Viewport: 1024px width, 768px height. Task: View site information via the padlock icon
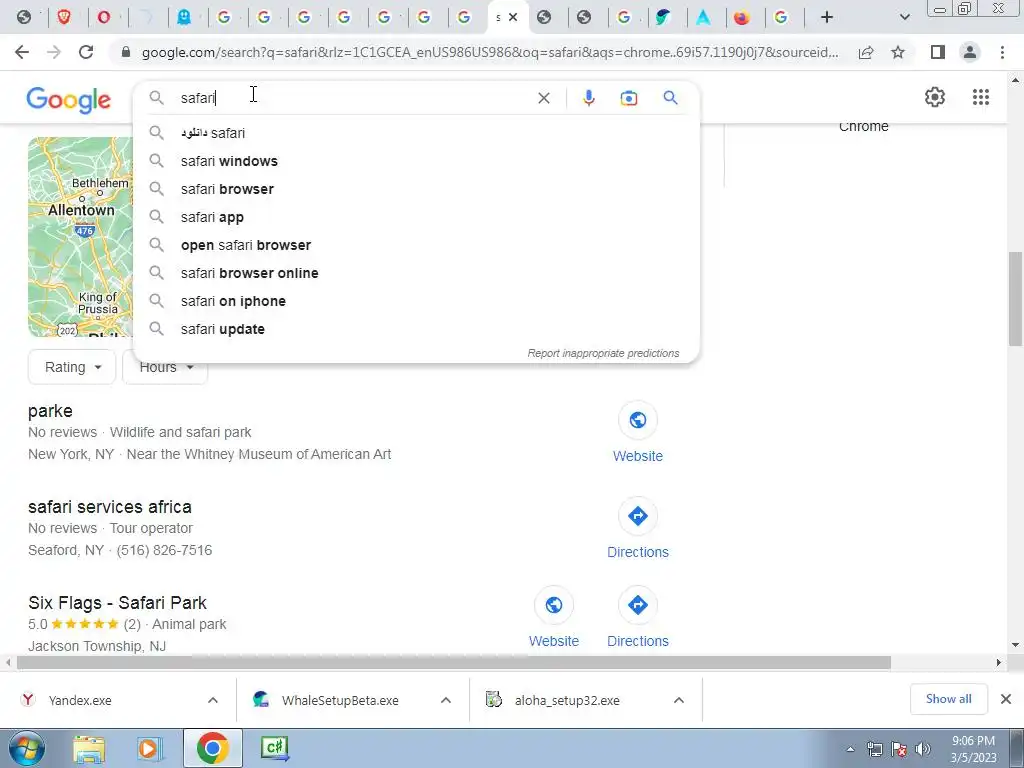coord(126,52)
